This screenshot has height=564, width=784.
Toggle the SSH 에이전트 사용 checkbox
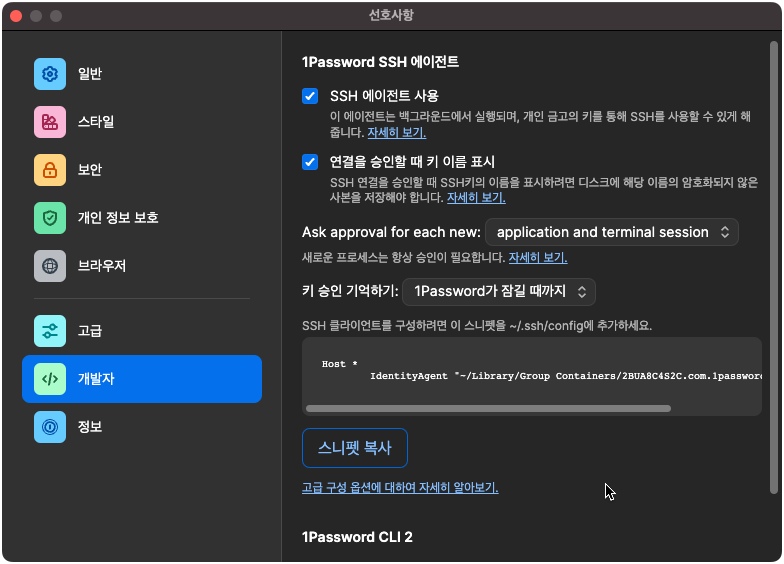[x=310, y=96]
